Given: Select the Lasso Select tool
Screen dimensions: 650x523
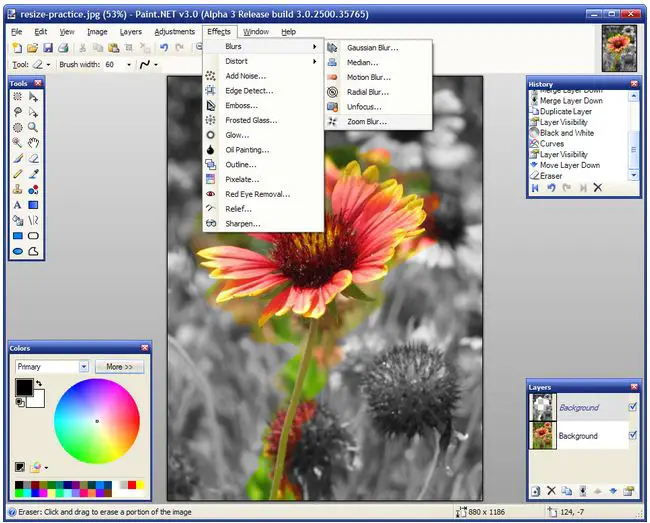Looking at the screenshot, I should 17,112.
